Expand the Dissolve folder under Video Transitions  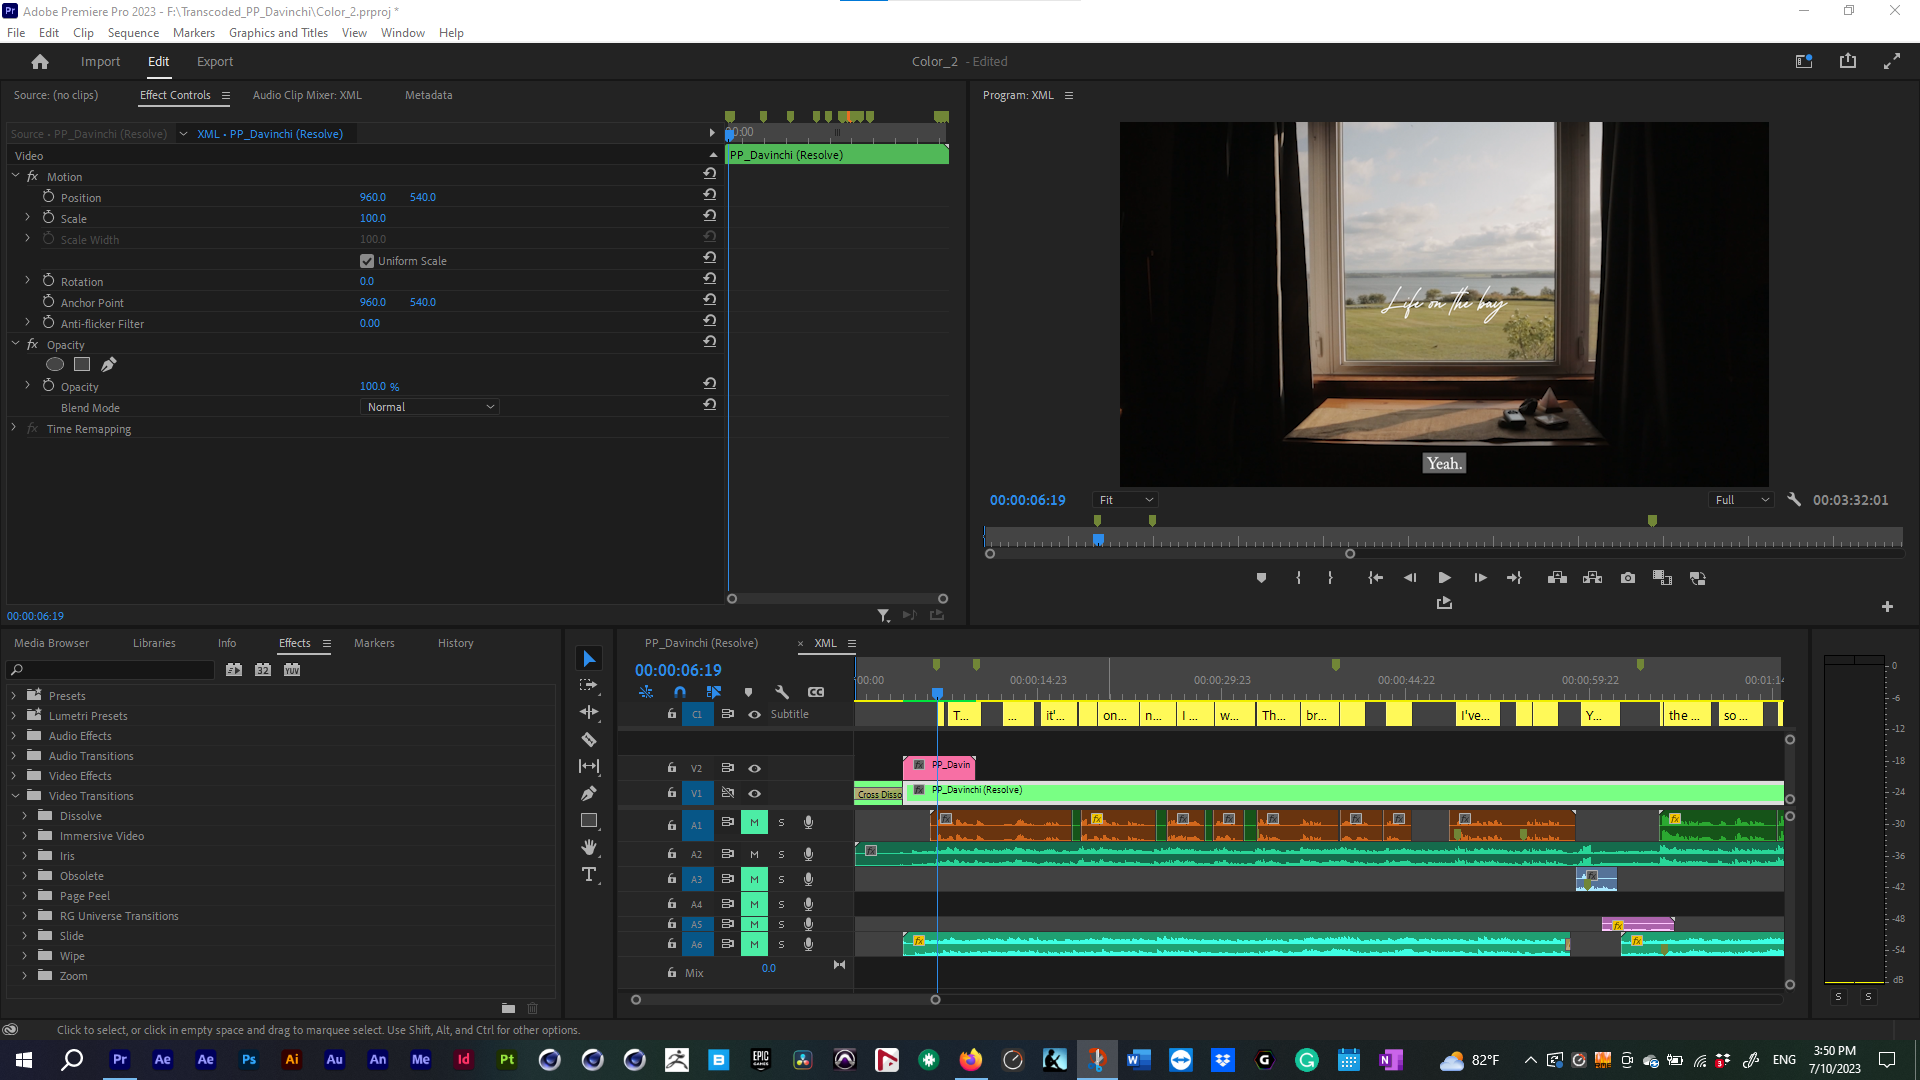26,815
